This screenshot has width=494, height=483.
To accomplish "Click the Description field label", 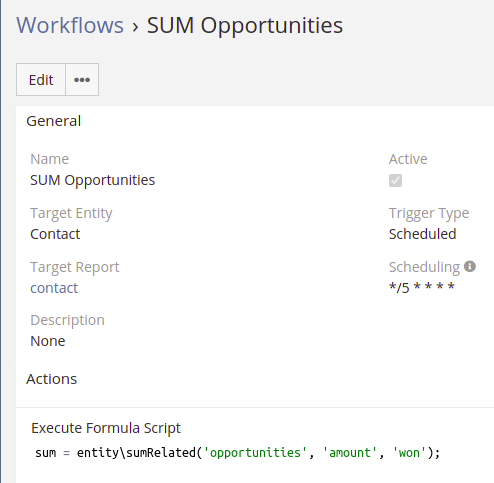I will [x=67, y=320].
